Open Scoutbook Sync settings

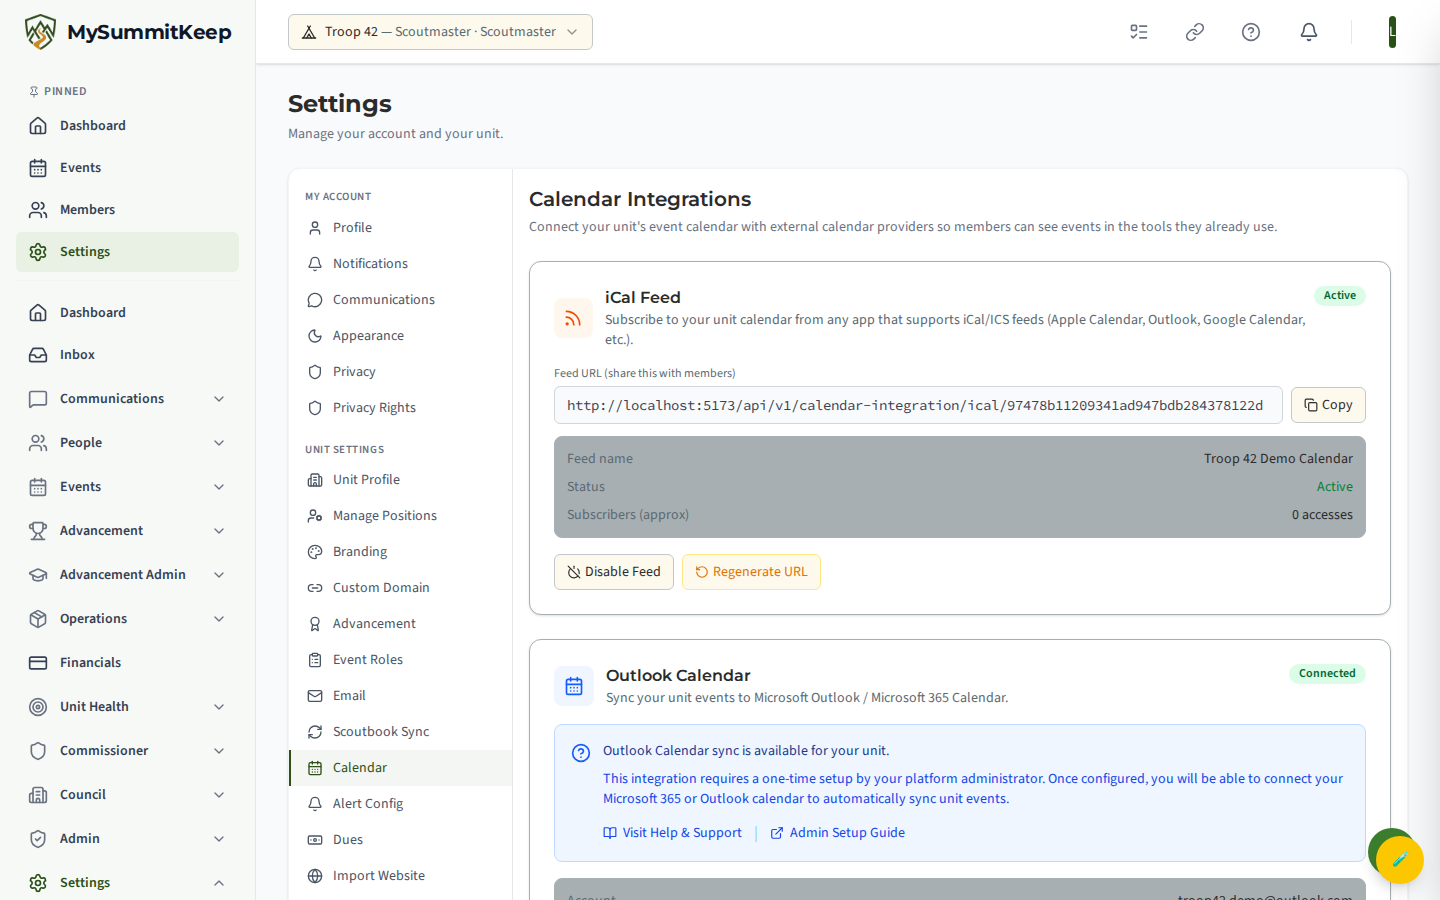(x=400, y=732)
